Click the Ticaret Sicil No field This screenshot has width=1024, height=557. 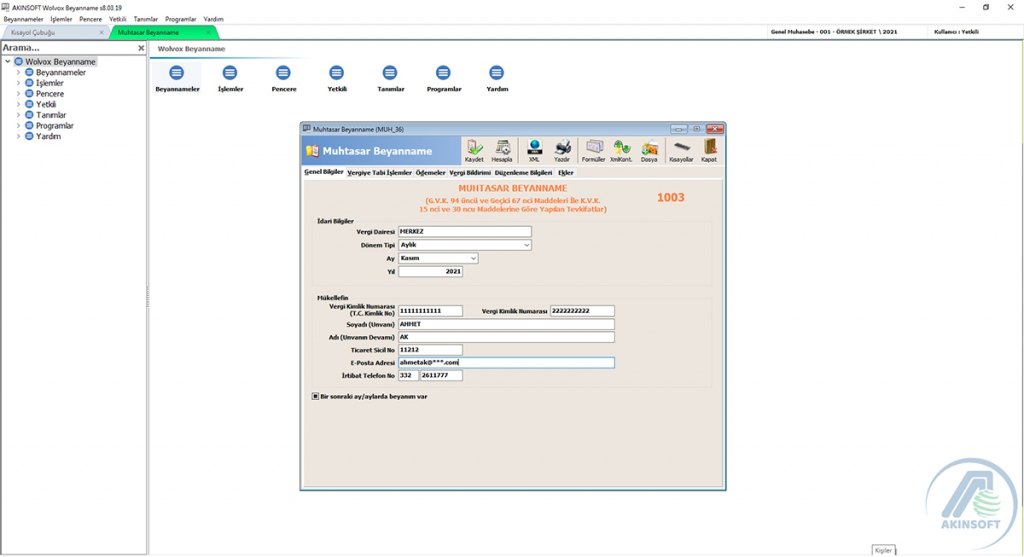click(x=430, y=349)
